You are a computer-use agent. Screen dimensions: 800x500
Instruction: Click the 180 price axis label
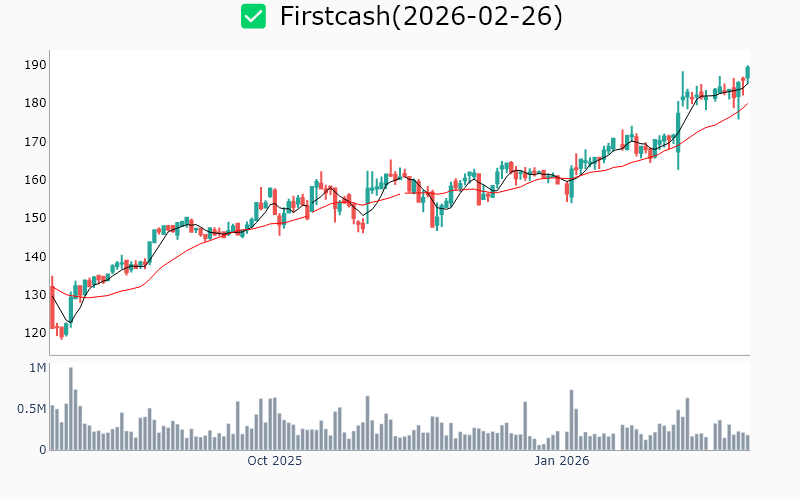[x=37, y=103]
